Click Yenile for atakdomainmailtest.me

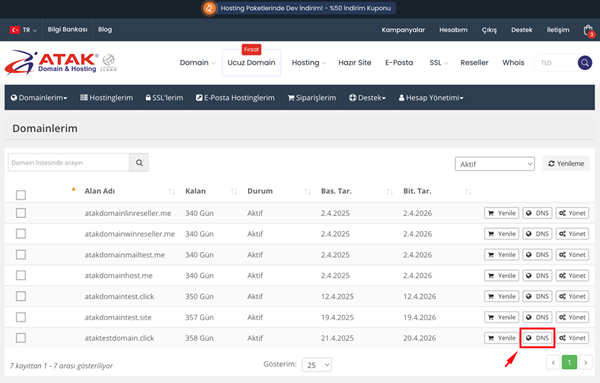click(x=502, y=255)
